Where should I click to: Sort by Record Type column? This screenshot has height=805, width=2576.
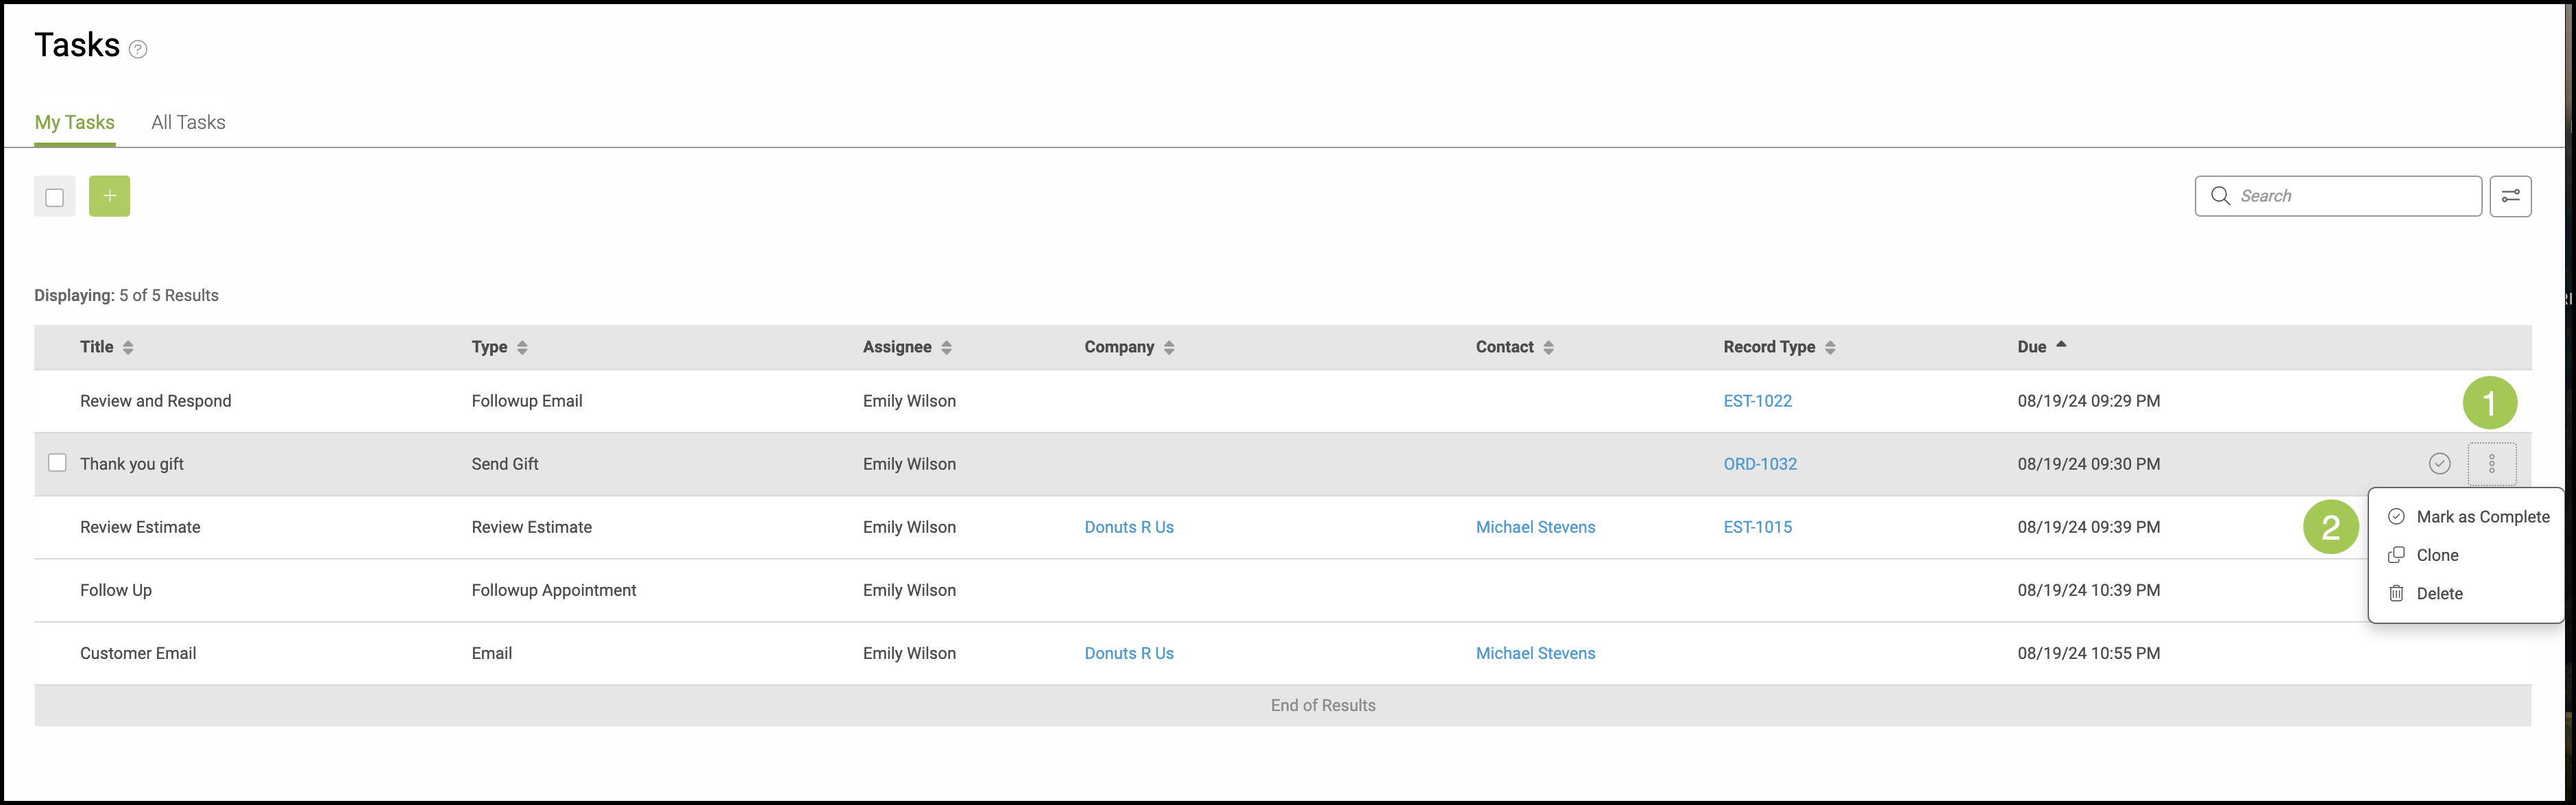(1830, 347)
